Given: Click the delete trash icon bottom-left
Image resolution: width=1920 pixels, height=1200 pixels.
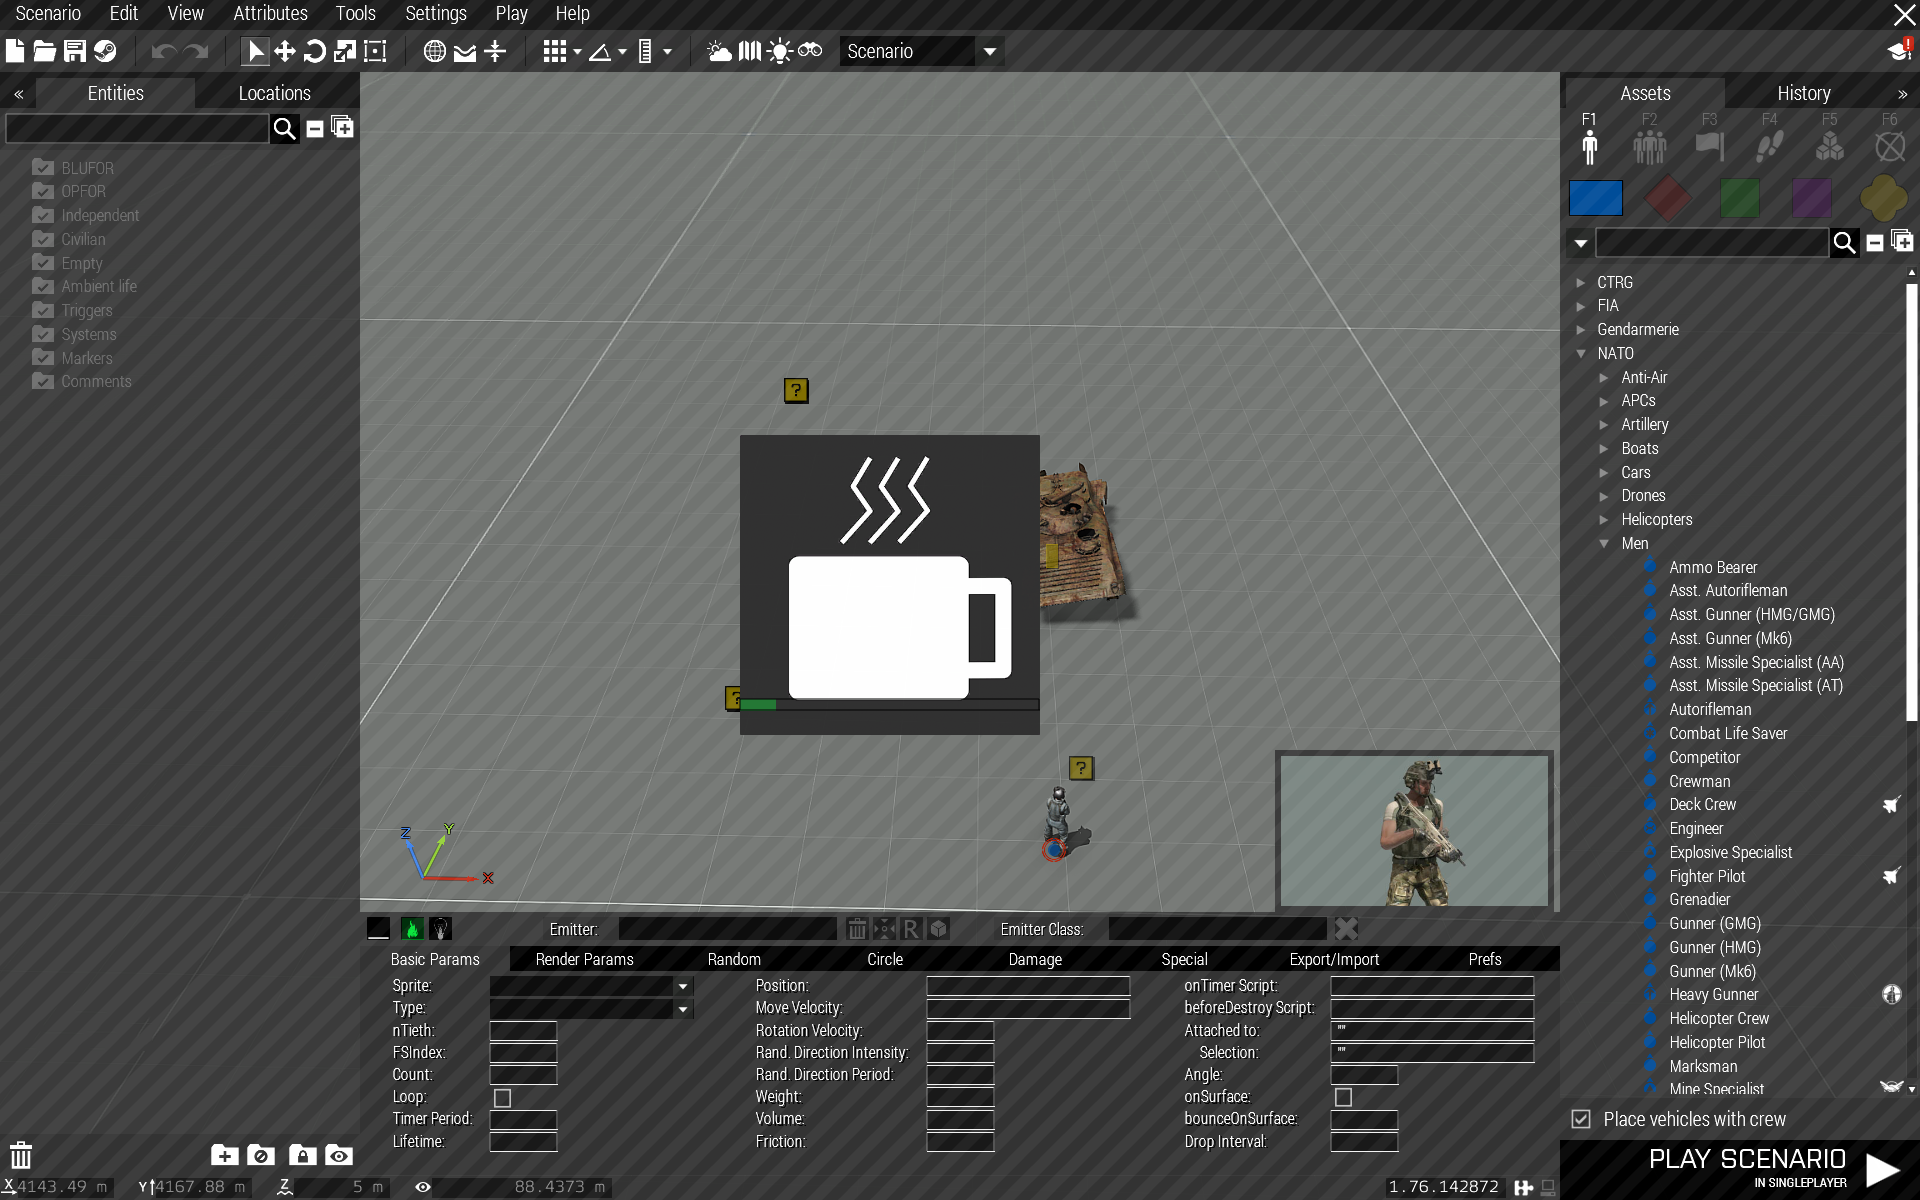Looking at the screenshot, I should point(21,1155).
